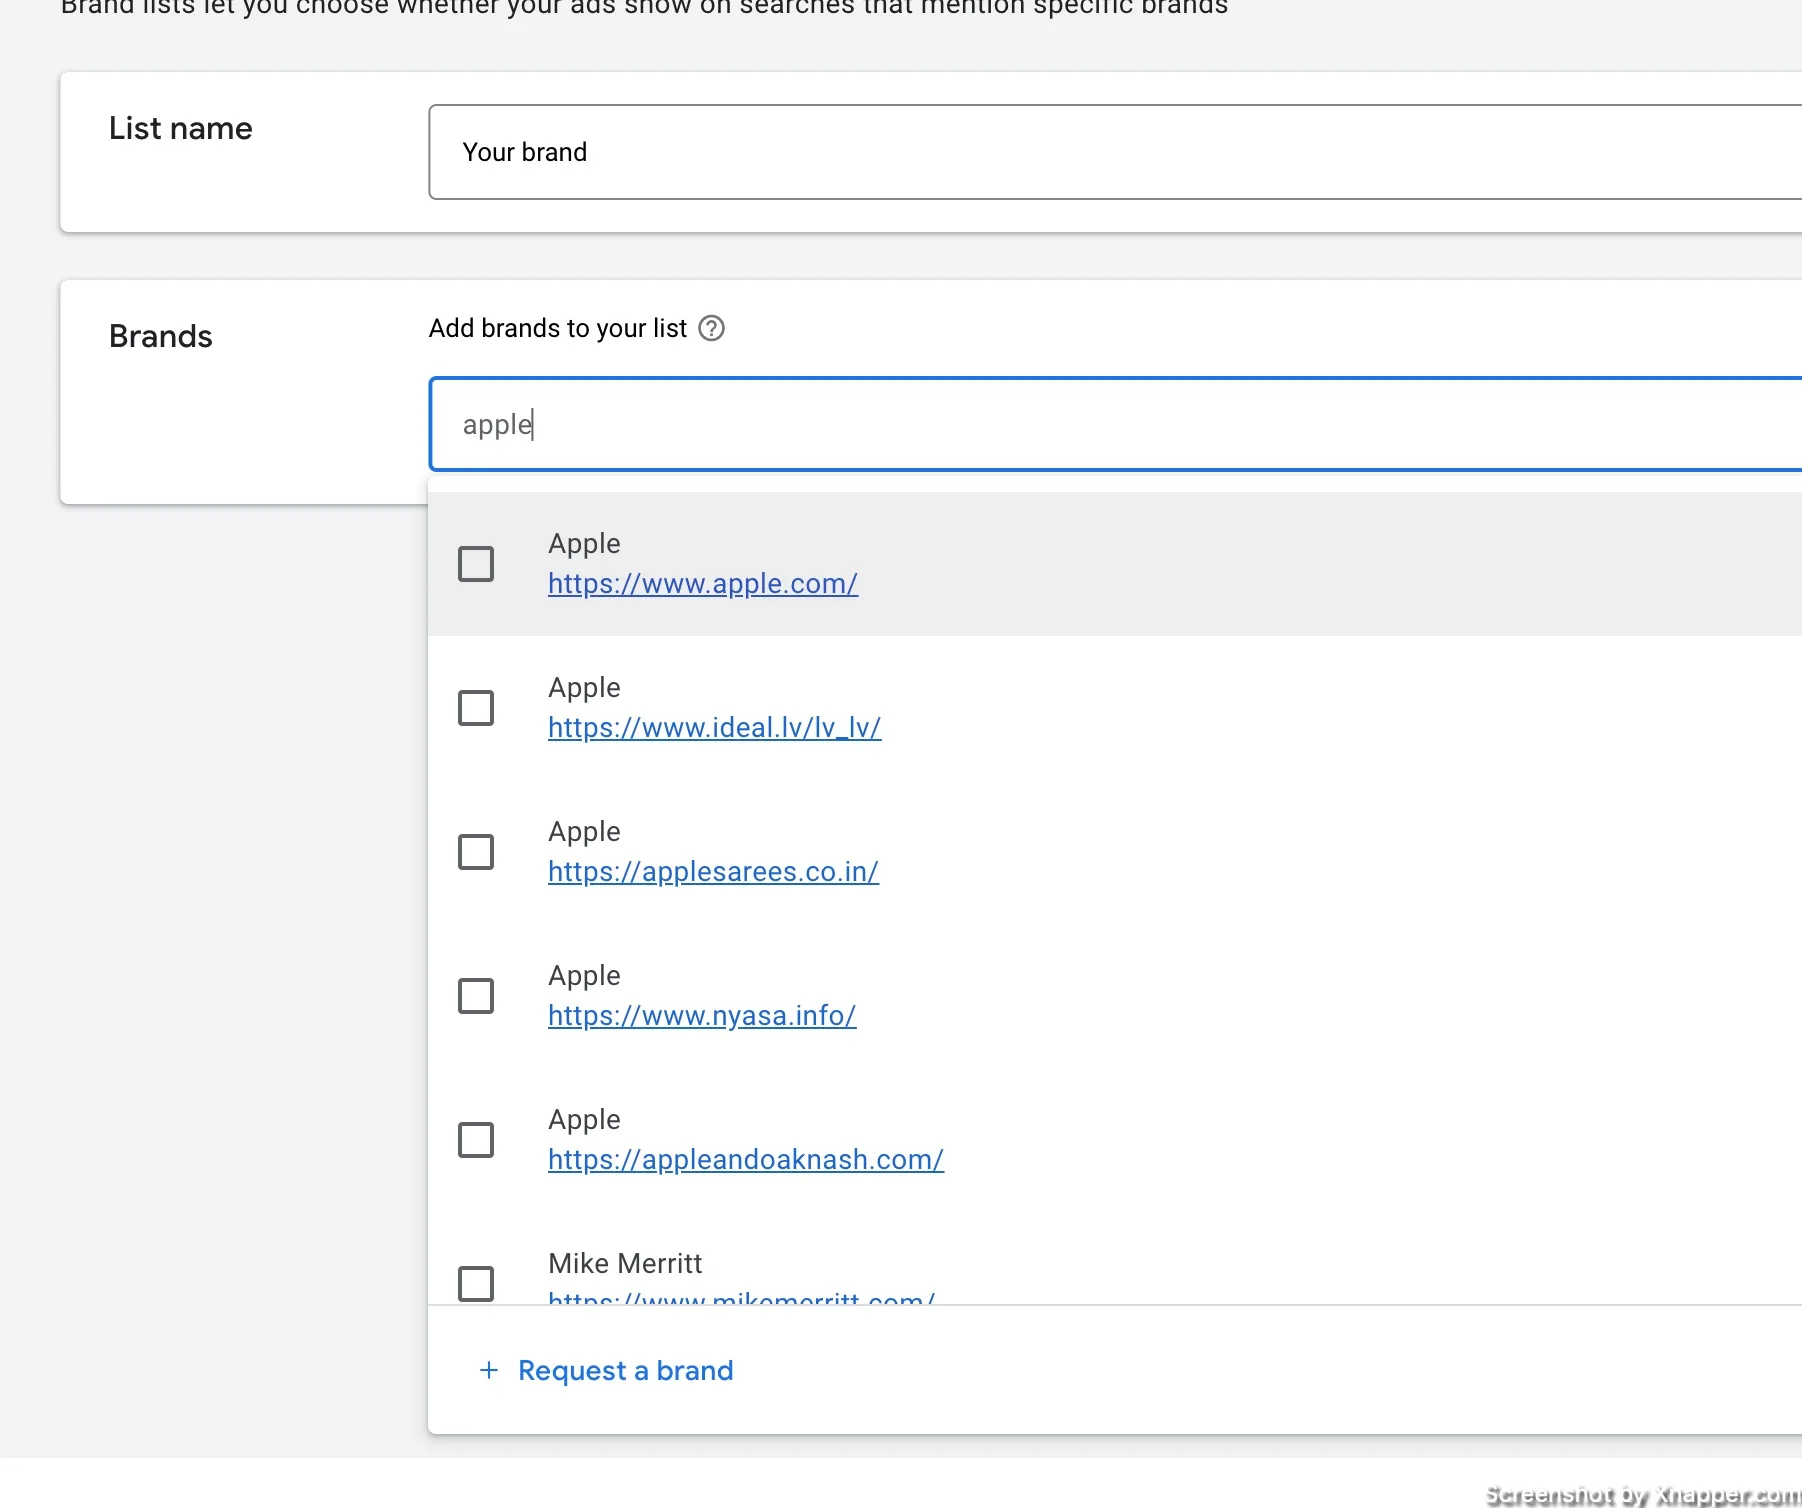Click the List name field containing Your brand

click(x=1115, y=152)
